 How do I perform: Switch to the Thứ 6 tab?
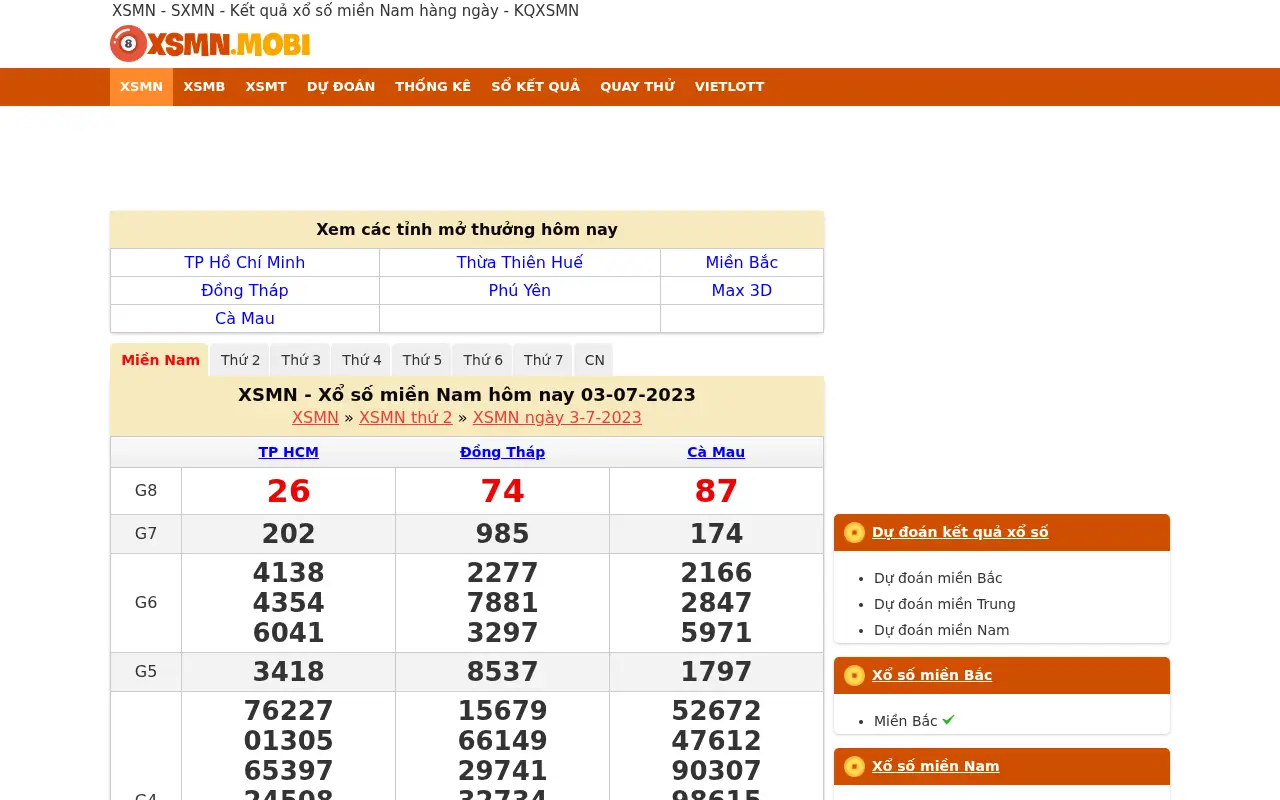click(483, 360)
